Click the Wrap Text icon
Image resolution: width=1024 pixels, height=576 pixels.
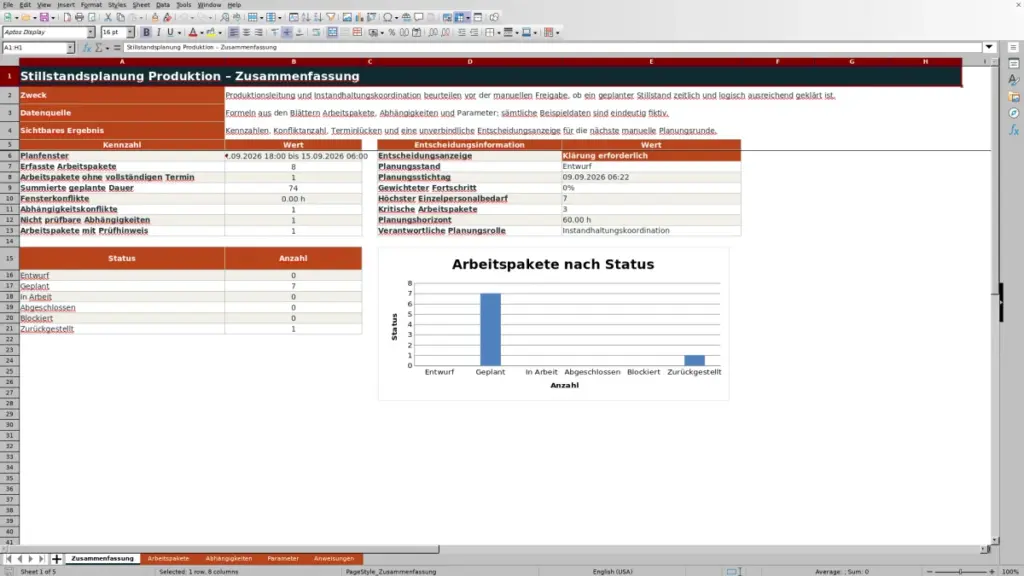(x=316, y=32)
